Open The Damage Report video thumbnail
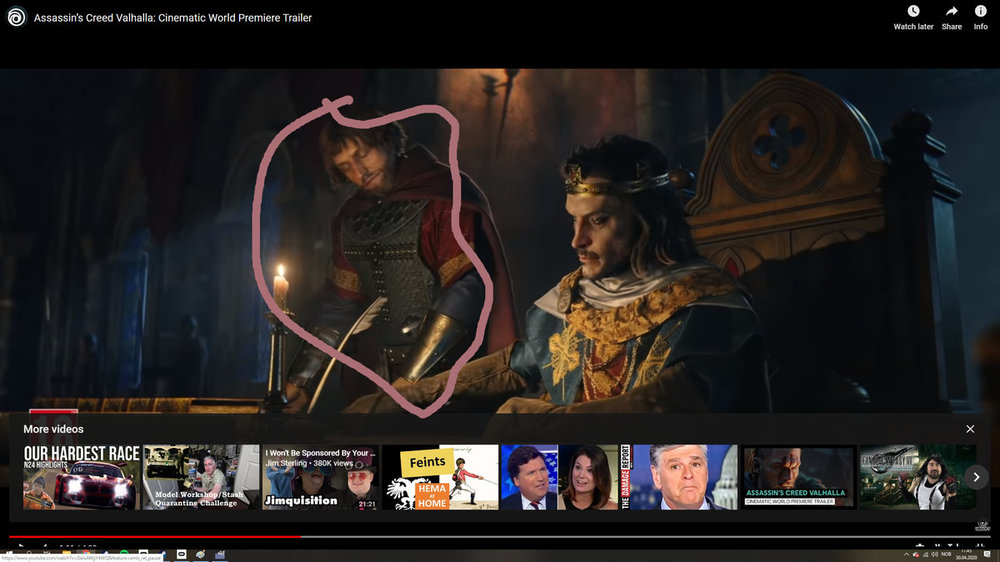The height and width of the screenshot is (562, 1000). 679,477
